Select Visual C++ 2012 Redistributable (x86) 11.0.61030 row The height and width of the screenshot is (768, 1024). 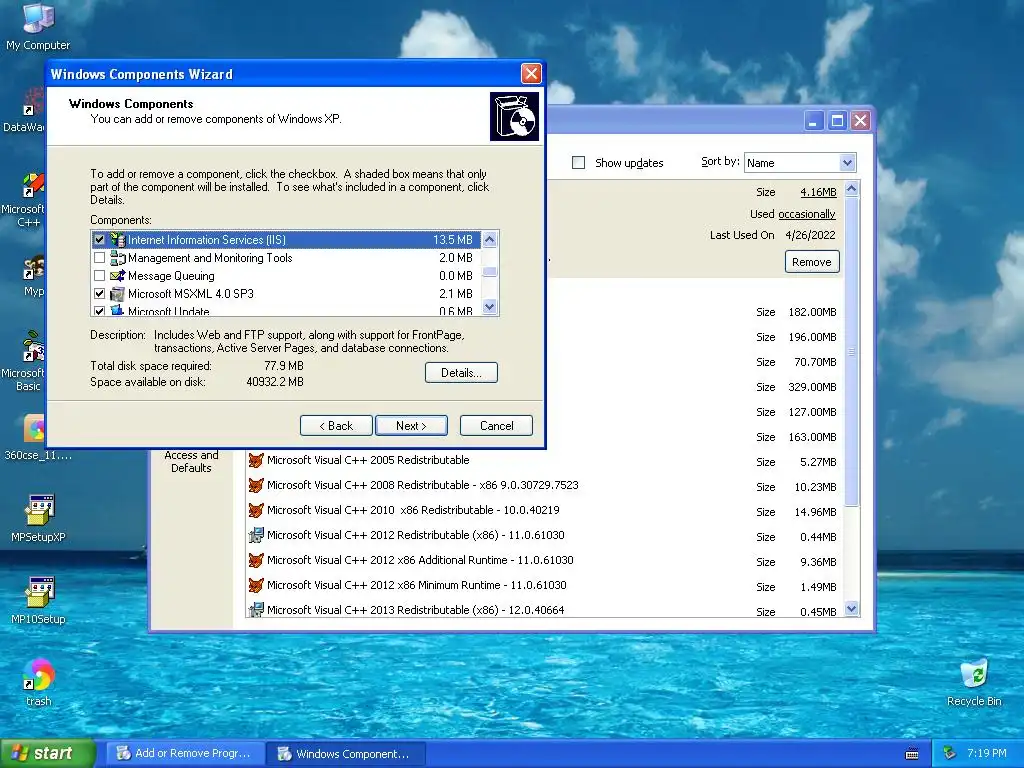(x=544, y=536)
